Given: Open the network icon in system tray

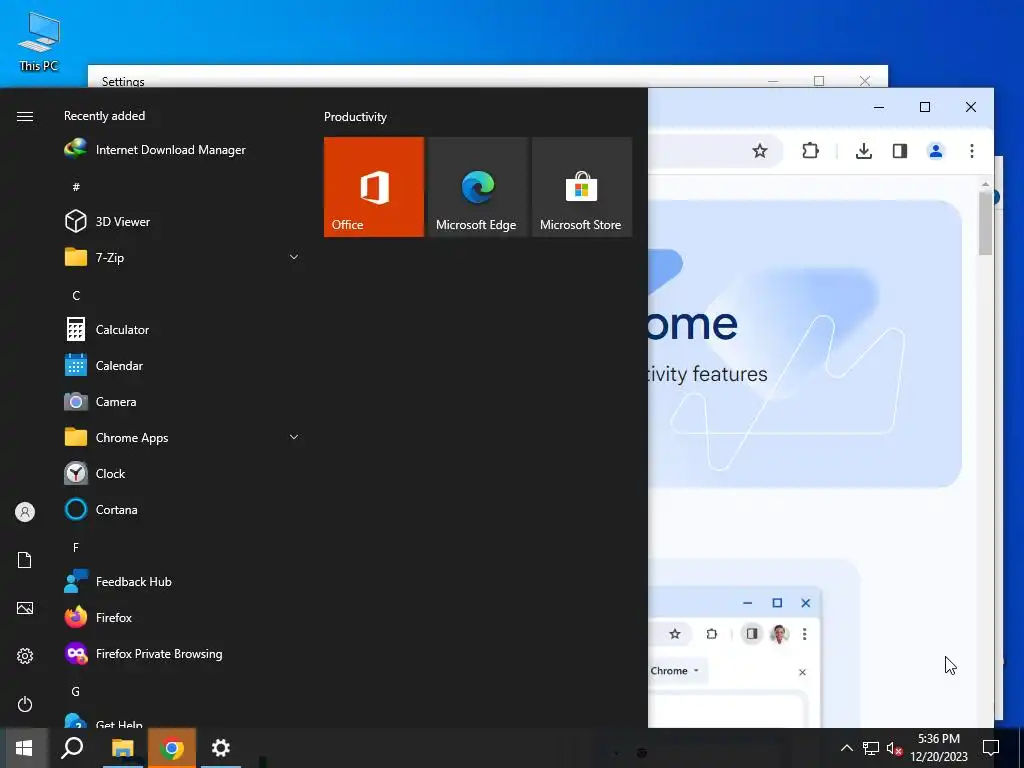Looking at the screenshot, I should pos(871,748).
